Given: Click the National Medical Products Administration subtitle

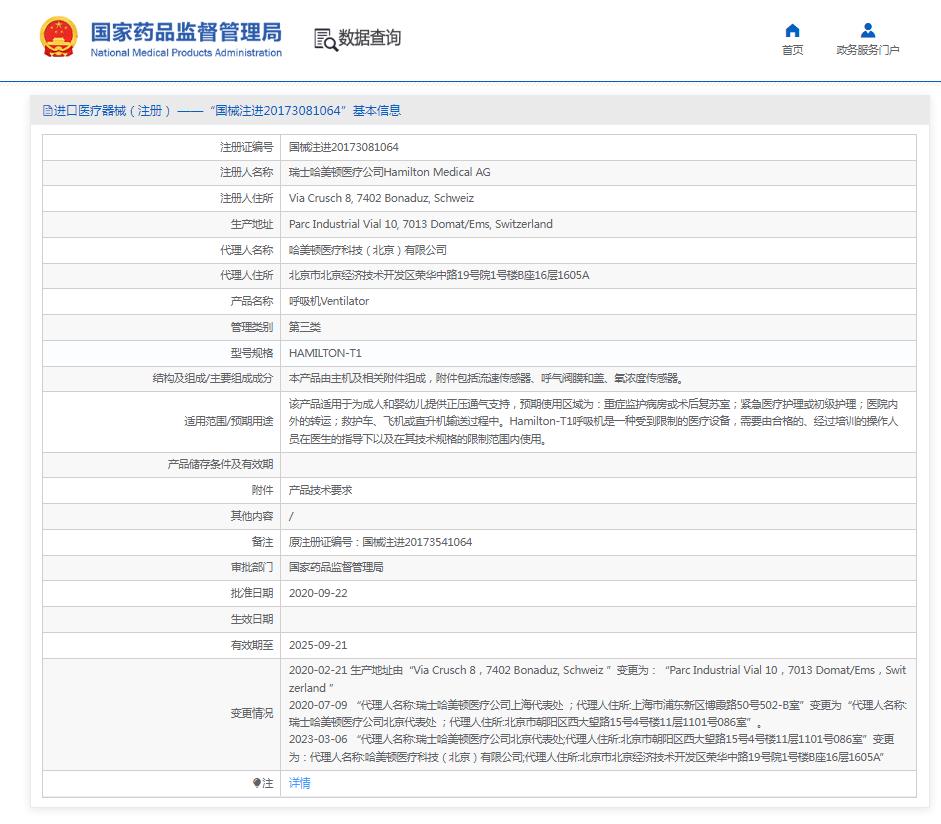Looking at the screenshot, I should pyautogui.click(x=186, y=53).
